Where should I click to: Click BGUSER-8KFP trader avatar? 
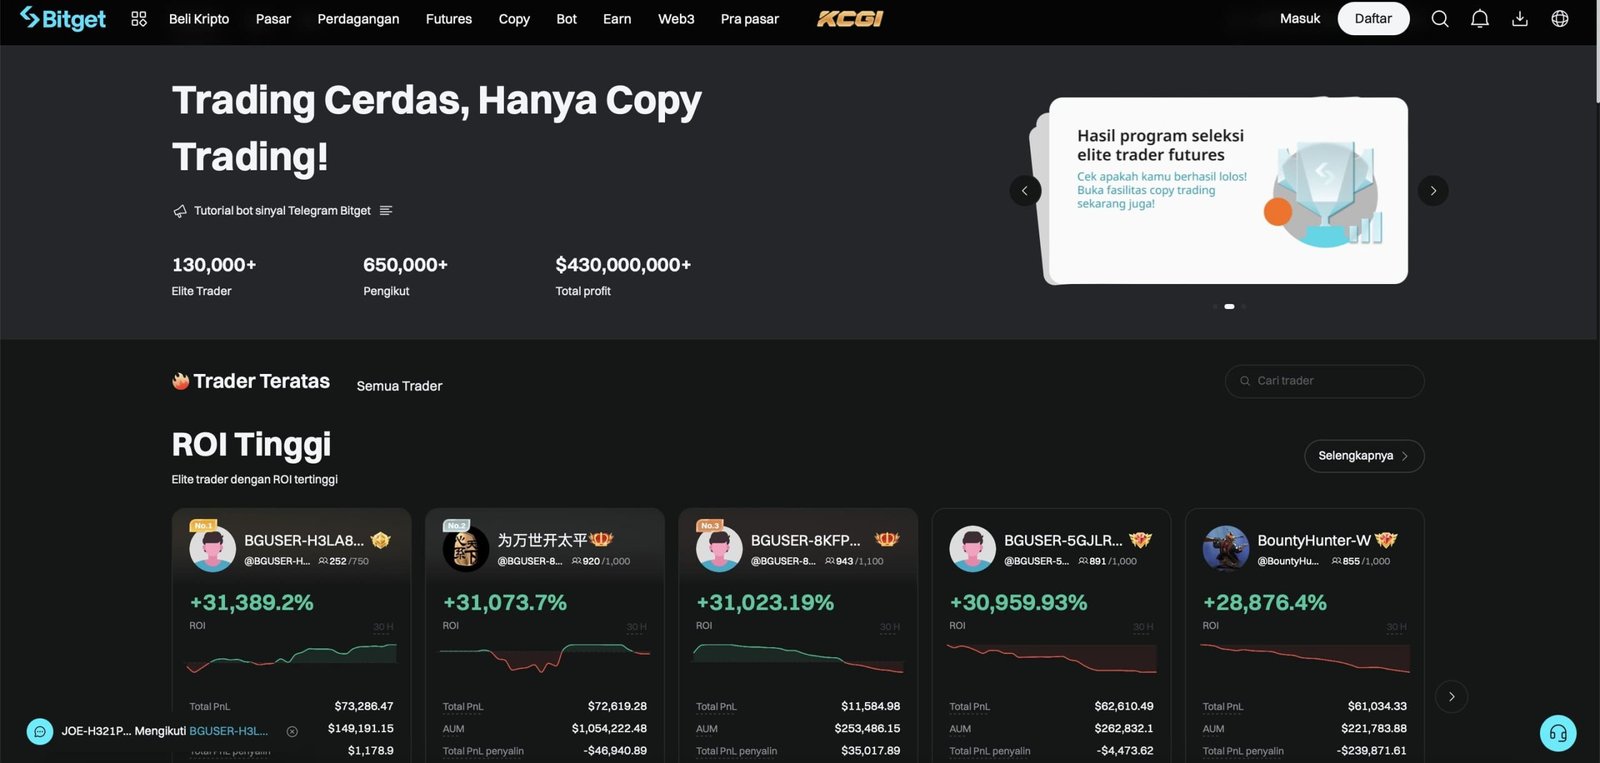pyautogui.click(x=719, y=549)
